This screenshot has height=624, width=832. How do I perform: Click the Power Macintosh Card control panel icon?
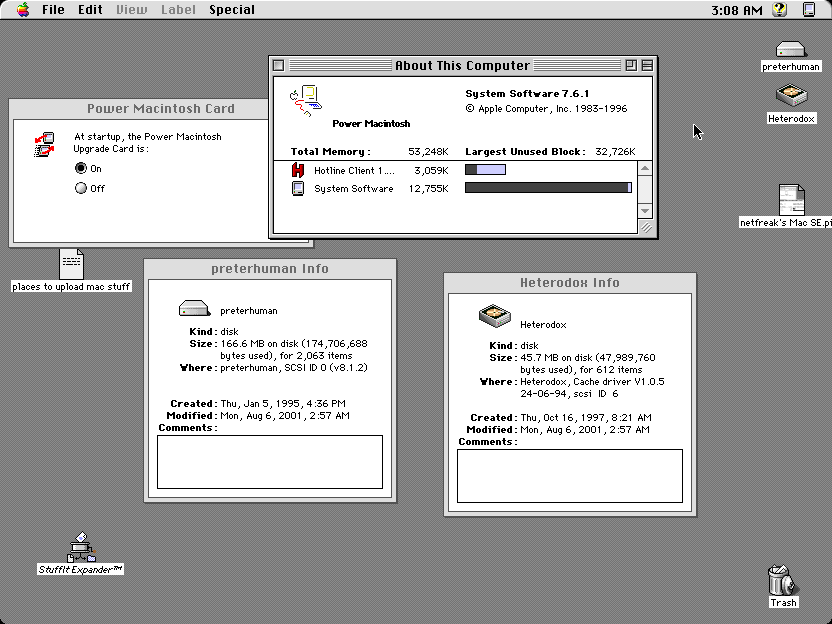pyautogui.click(x=45, y=144)
